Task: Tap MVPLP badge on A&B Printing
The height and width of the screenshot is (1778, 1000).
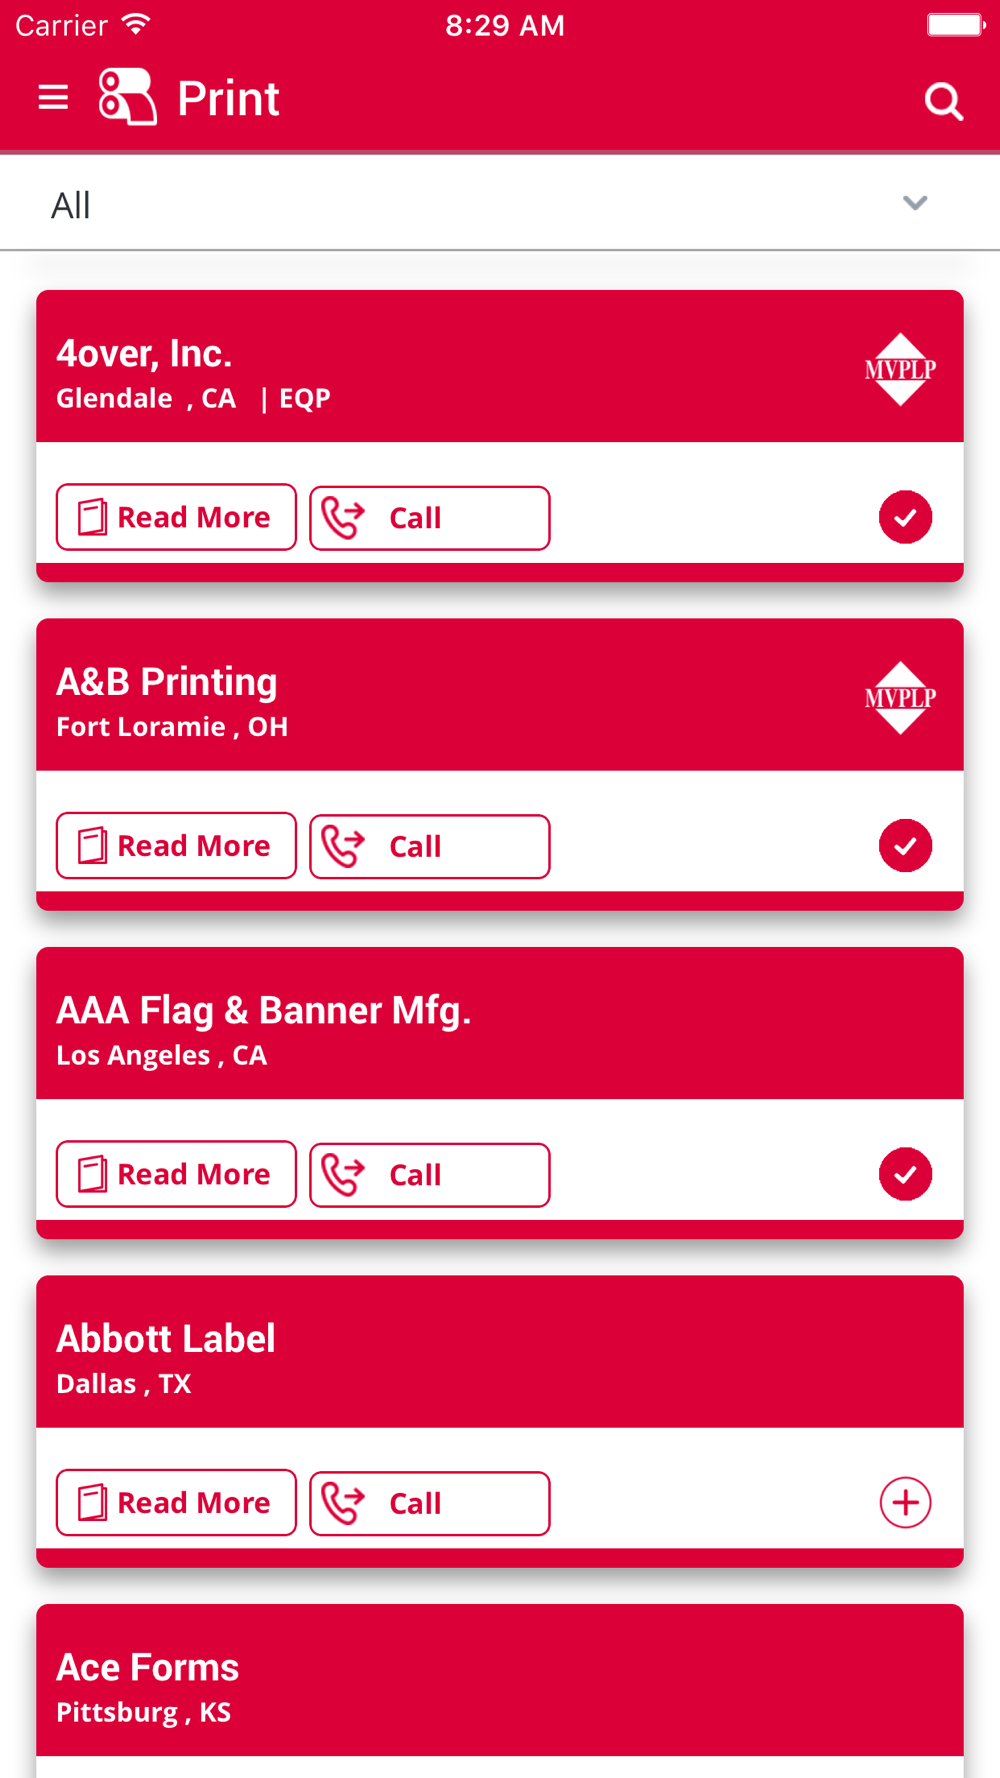Action: point(900,698)
